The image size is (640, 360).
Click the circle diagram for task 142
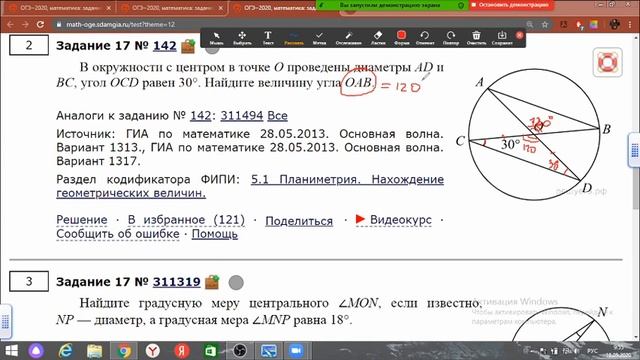(x=533, y=134)
